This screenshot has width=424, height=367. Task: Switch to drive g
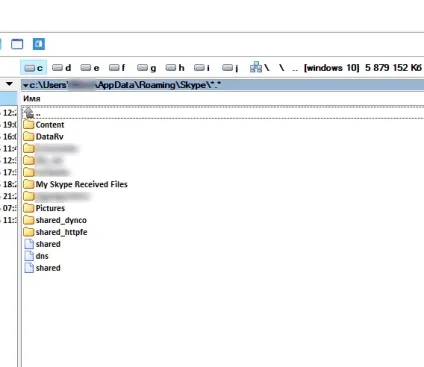(147, 68)
